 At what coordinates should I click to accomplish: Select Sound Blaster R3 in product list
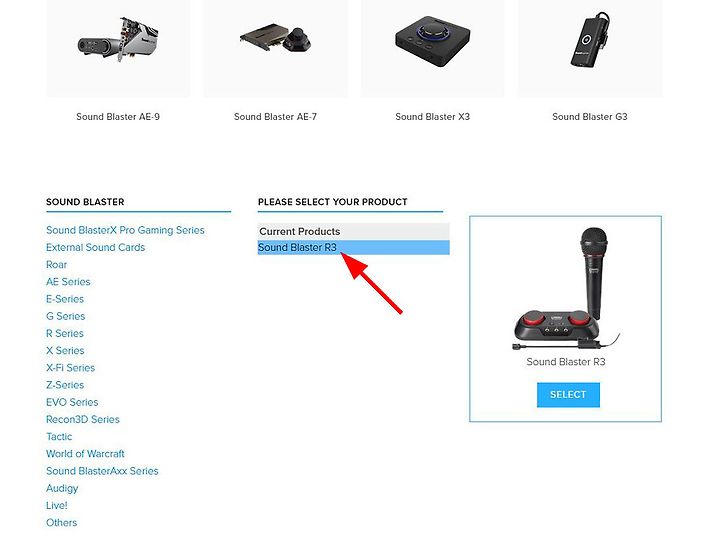[353, 247]
